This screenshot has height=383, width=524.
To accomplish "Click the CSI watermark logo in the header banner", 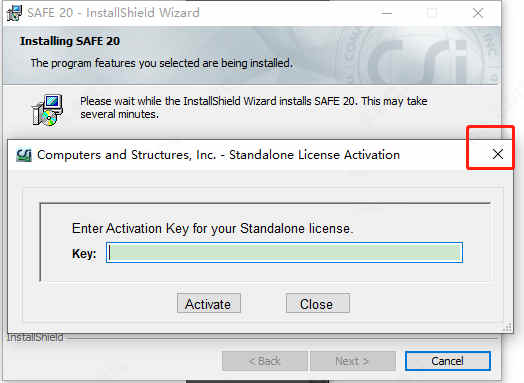I will pos(424,57).
